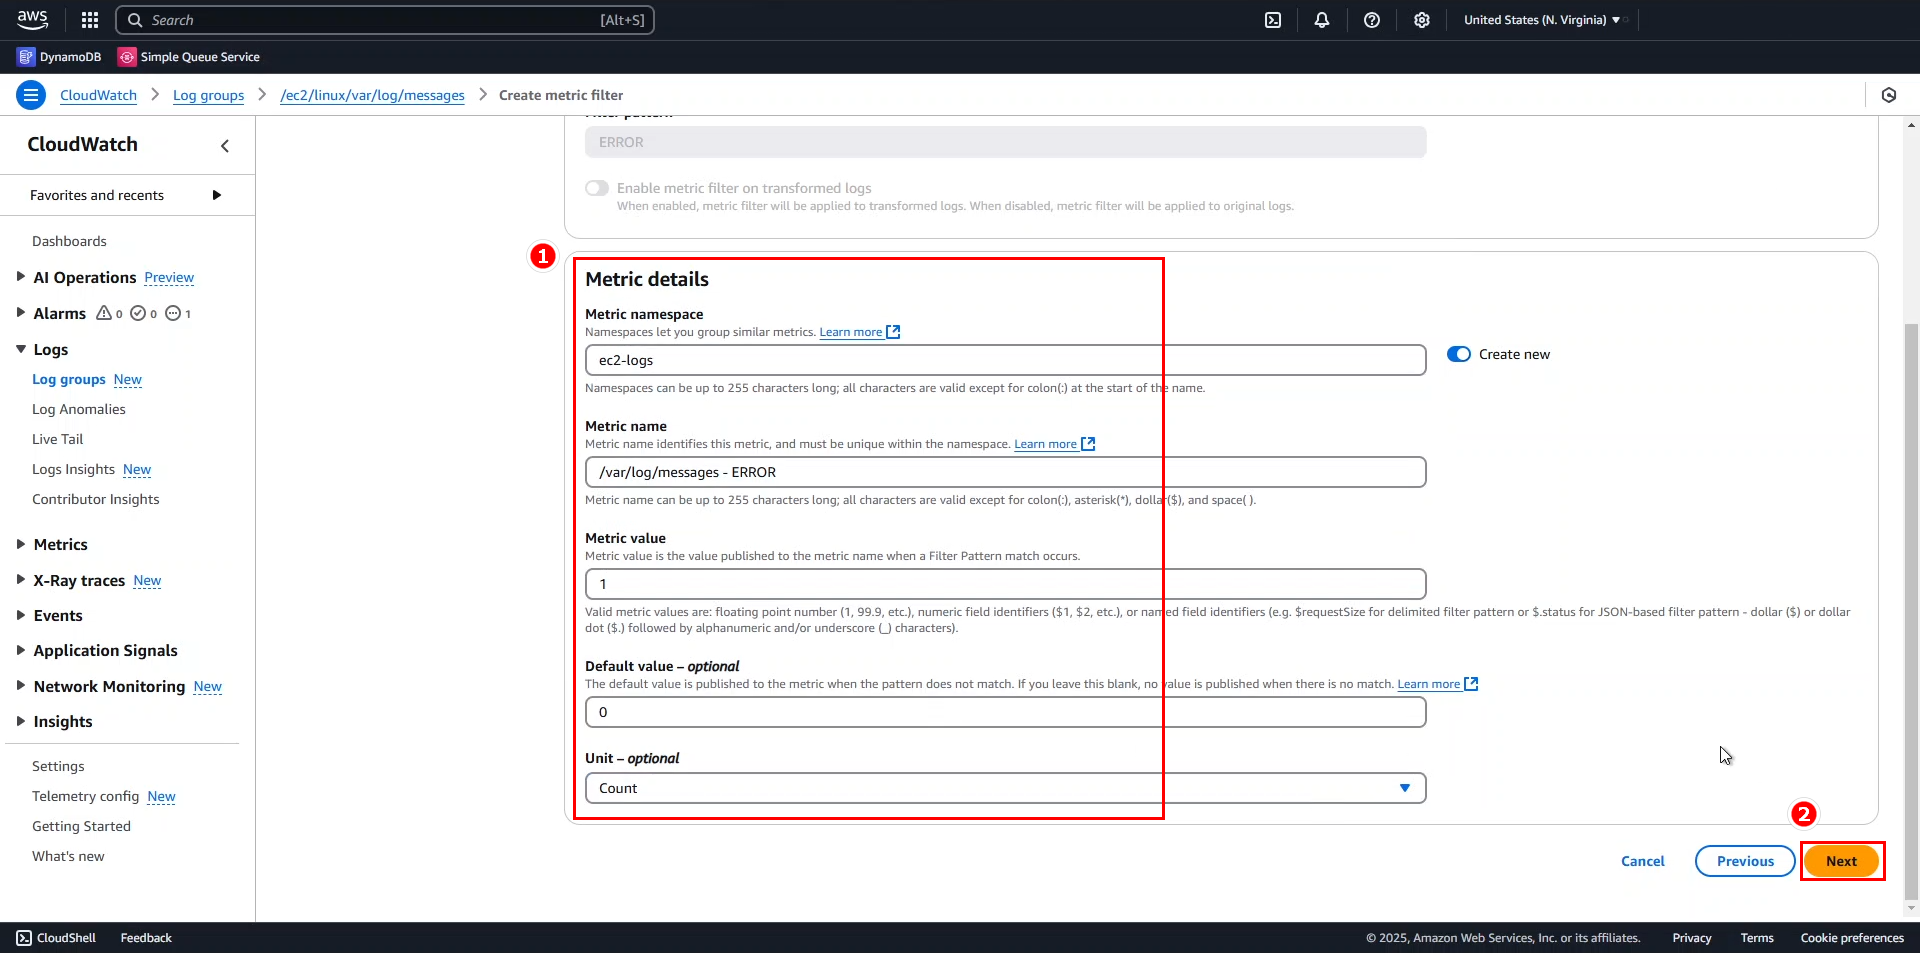The image size is (1920, 953).
Task: Click the AWS logo
Action: click(x=32, y=19)
